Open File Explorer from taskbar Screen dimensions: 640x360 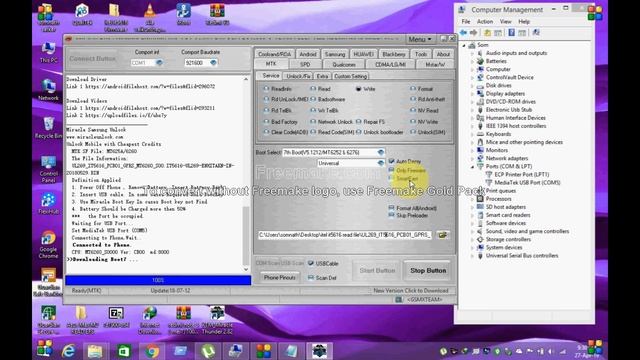[x=95, y=351]
